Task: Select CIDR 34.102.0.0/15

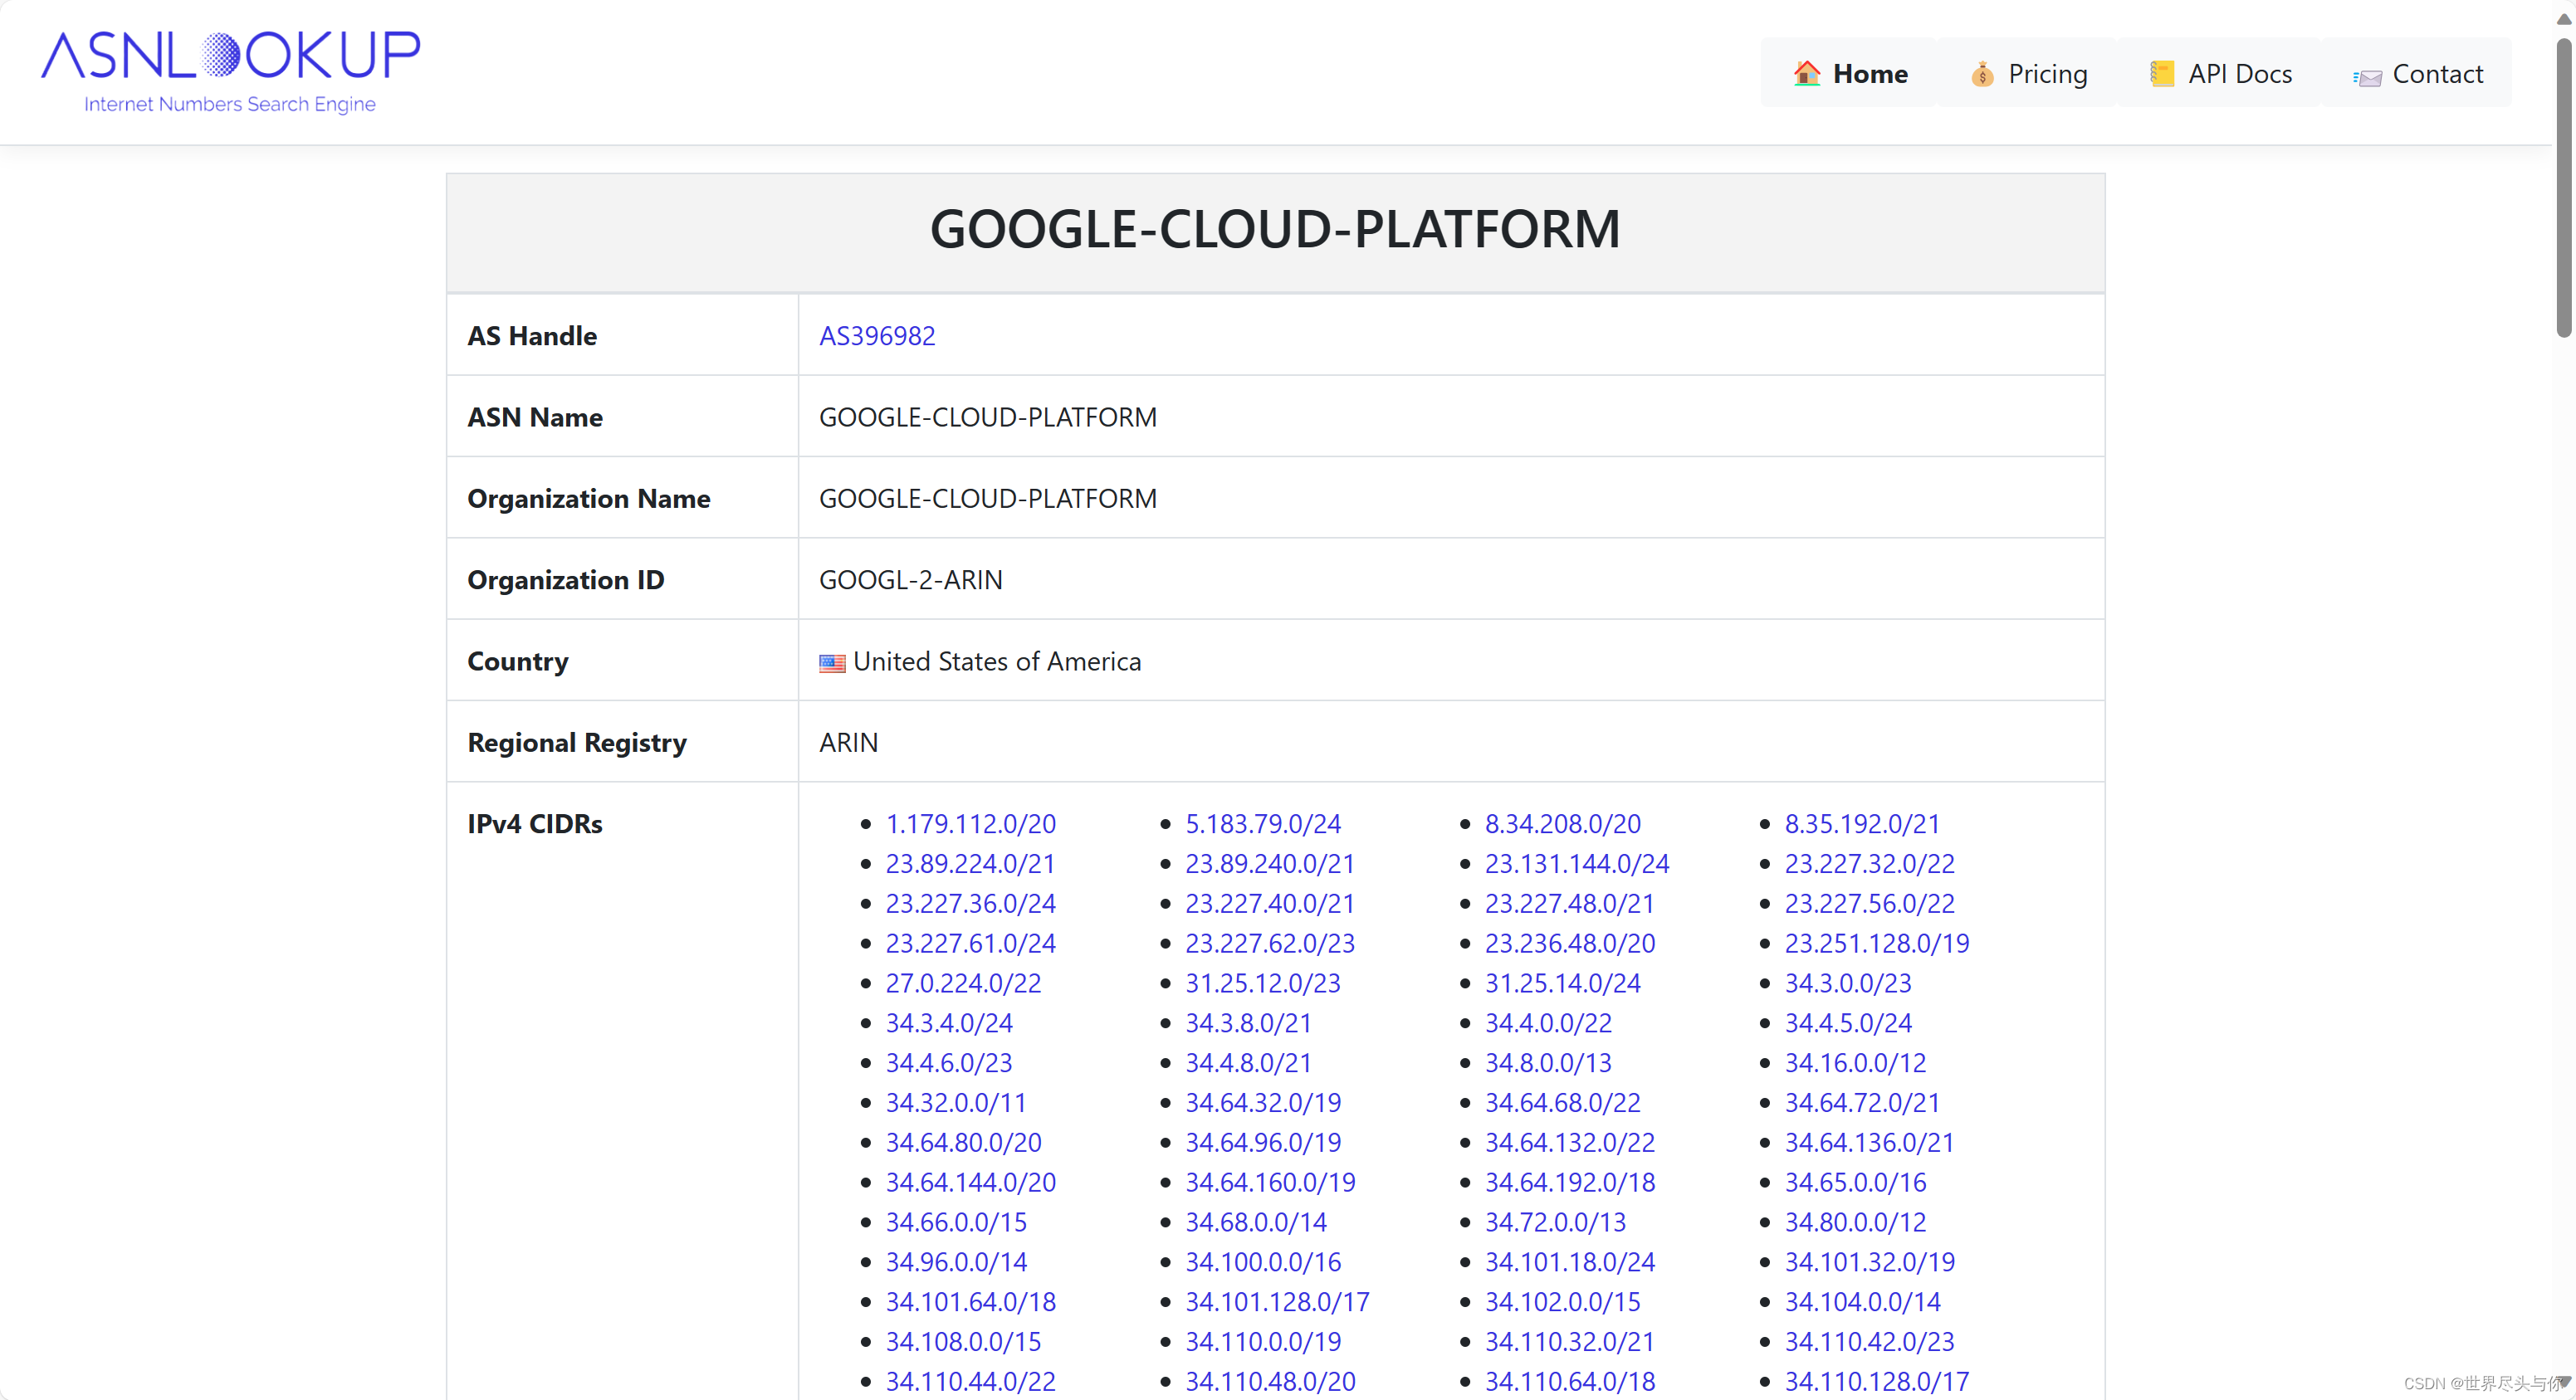Action: pyautogui.click(x=1562, y=1303)
